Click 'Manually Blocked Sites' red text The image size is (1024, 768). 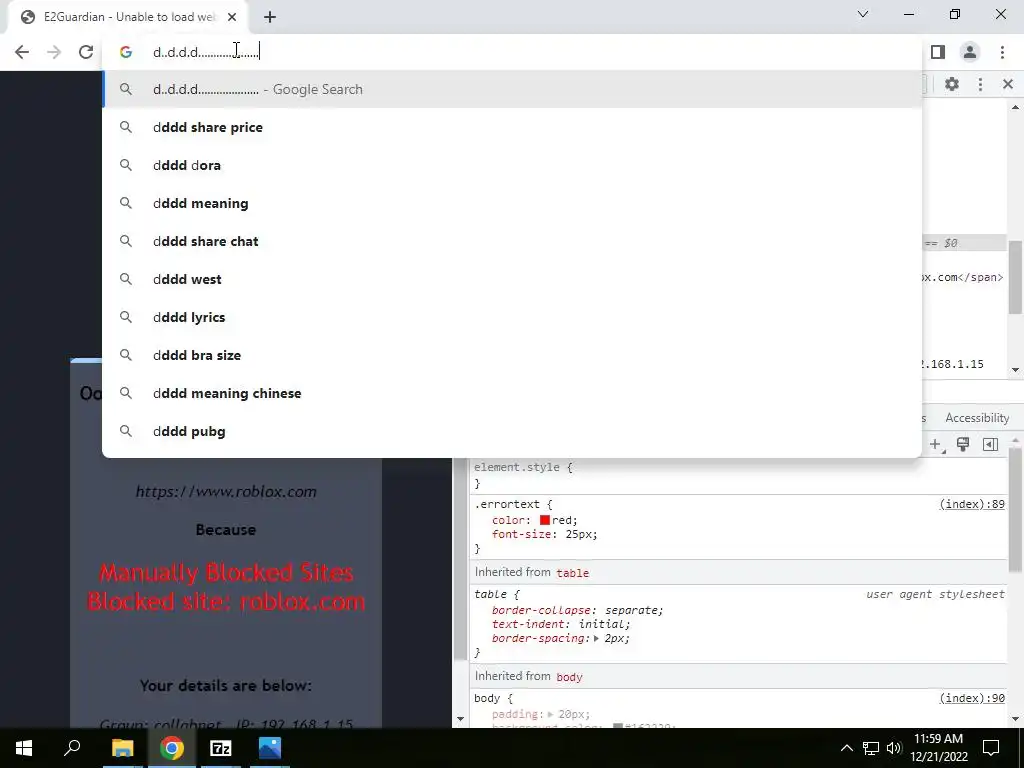pos(226,573)
